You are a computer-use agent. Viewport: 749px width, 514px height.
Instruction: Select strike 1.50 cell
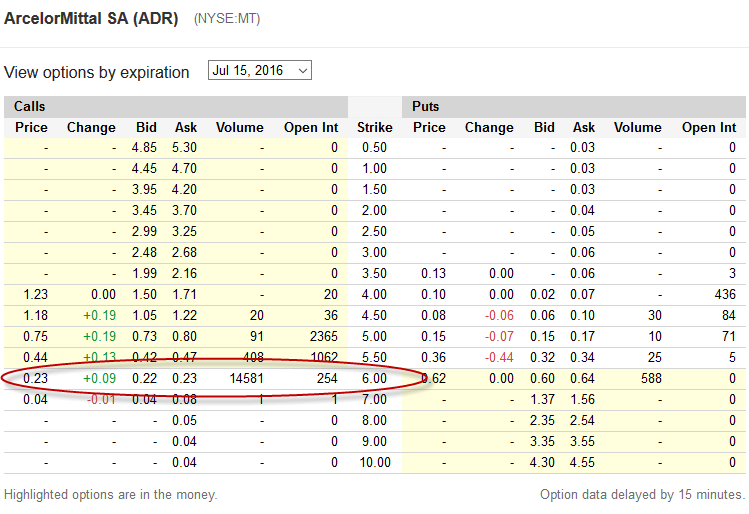tap(374, 190)
